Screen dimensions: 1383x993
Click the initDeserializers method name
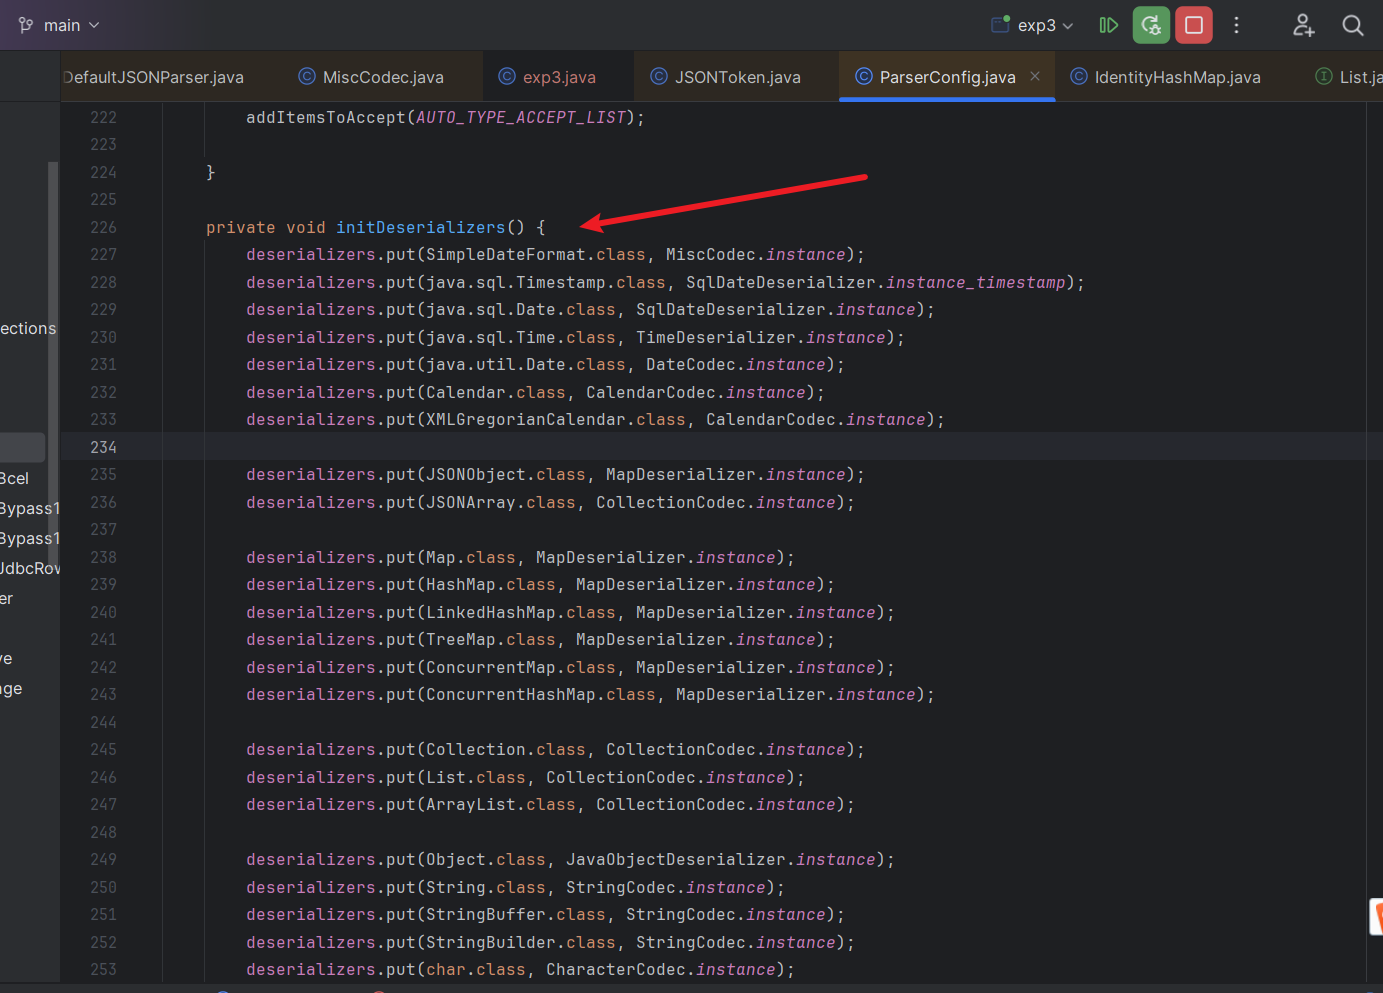point(421,228)
